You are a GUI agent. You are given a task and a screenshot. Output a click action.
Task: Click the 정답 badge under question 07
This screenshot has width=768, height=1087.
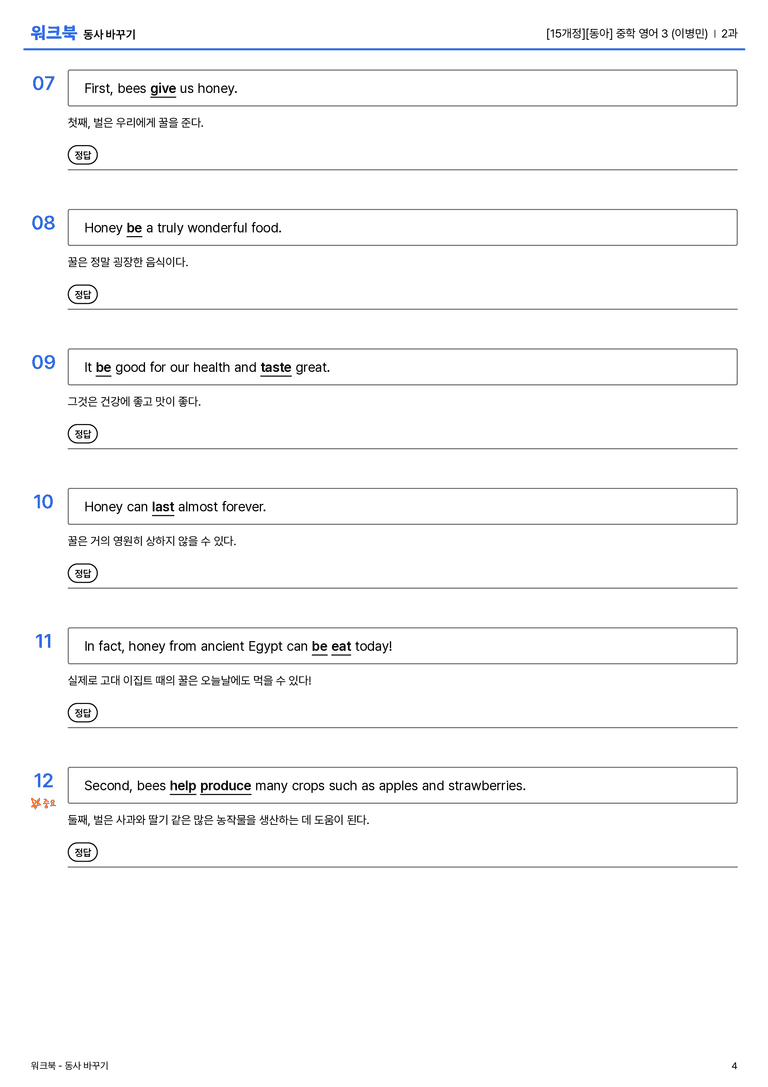(82, 155)
